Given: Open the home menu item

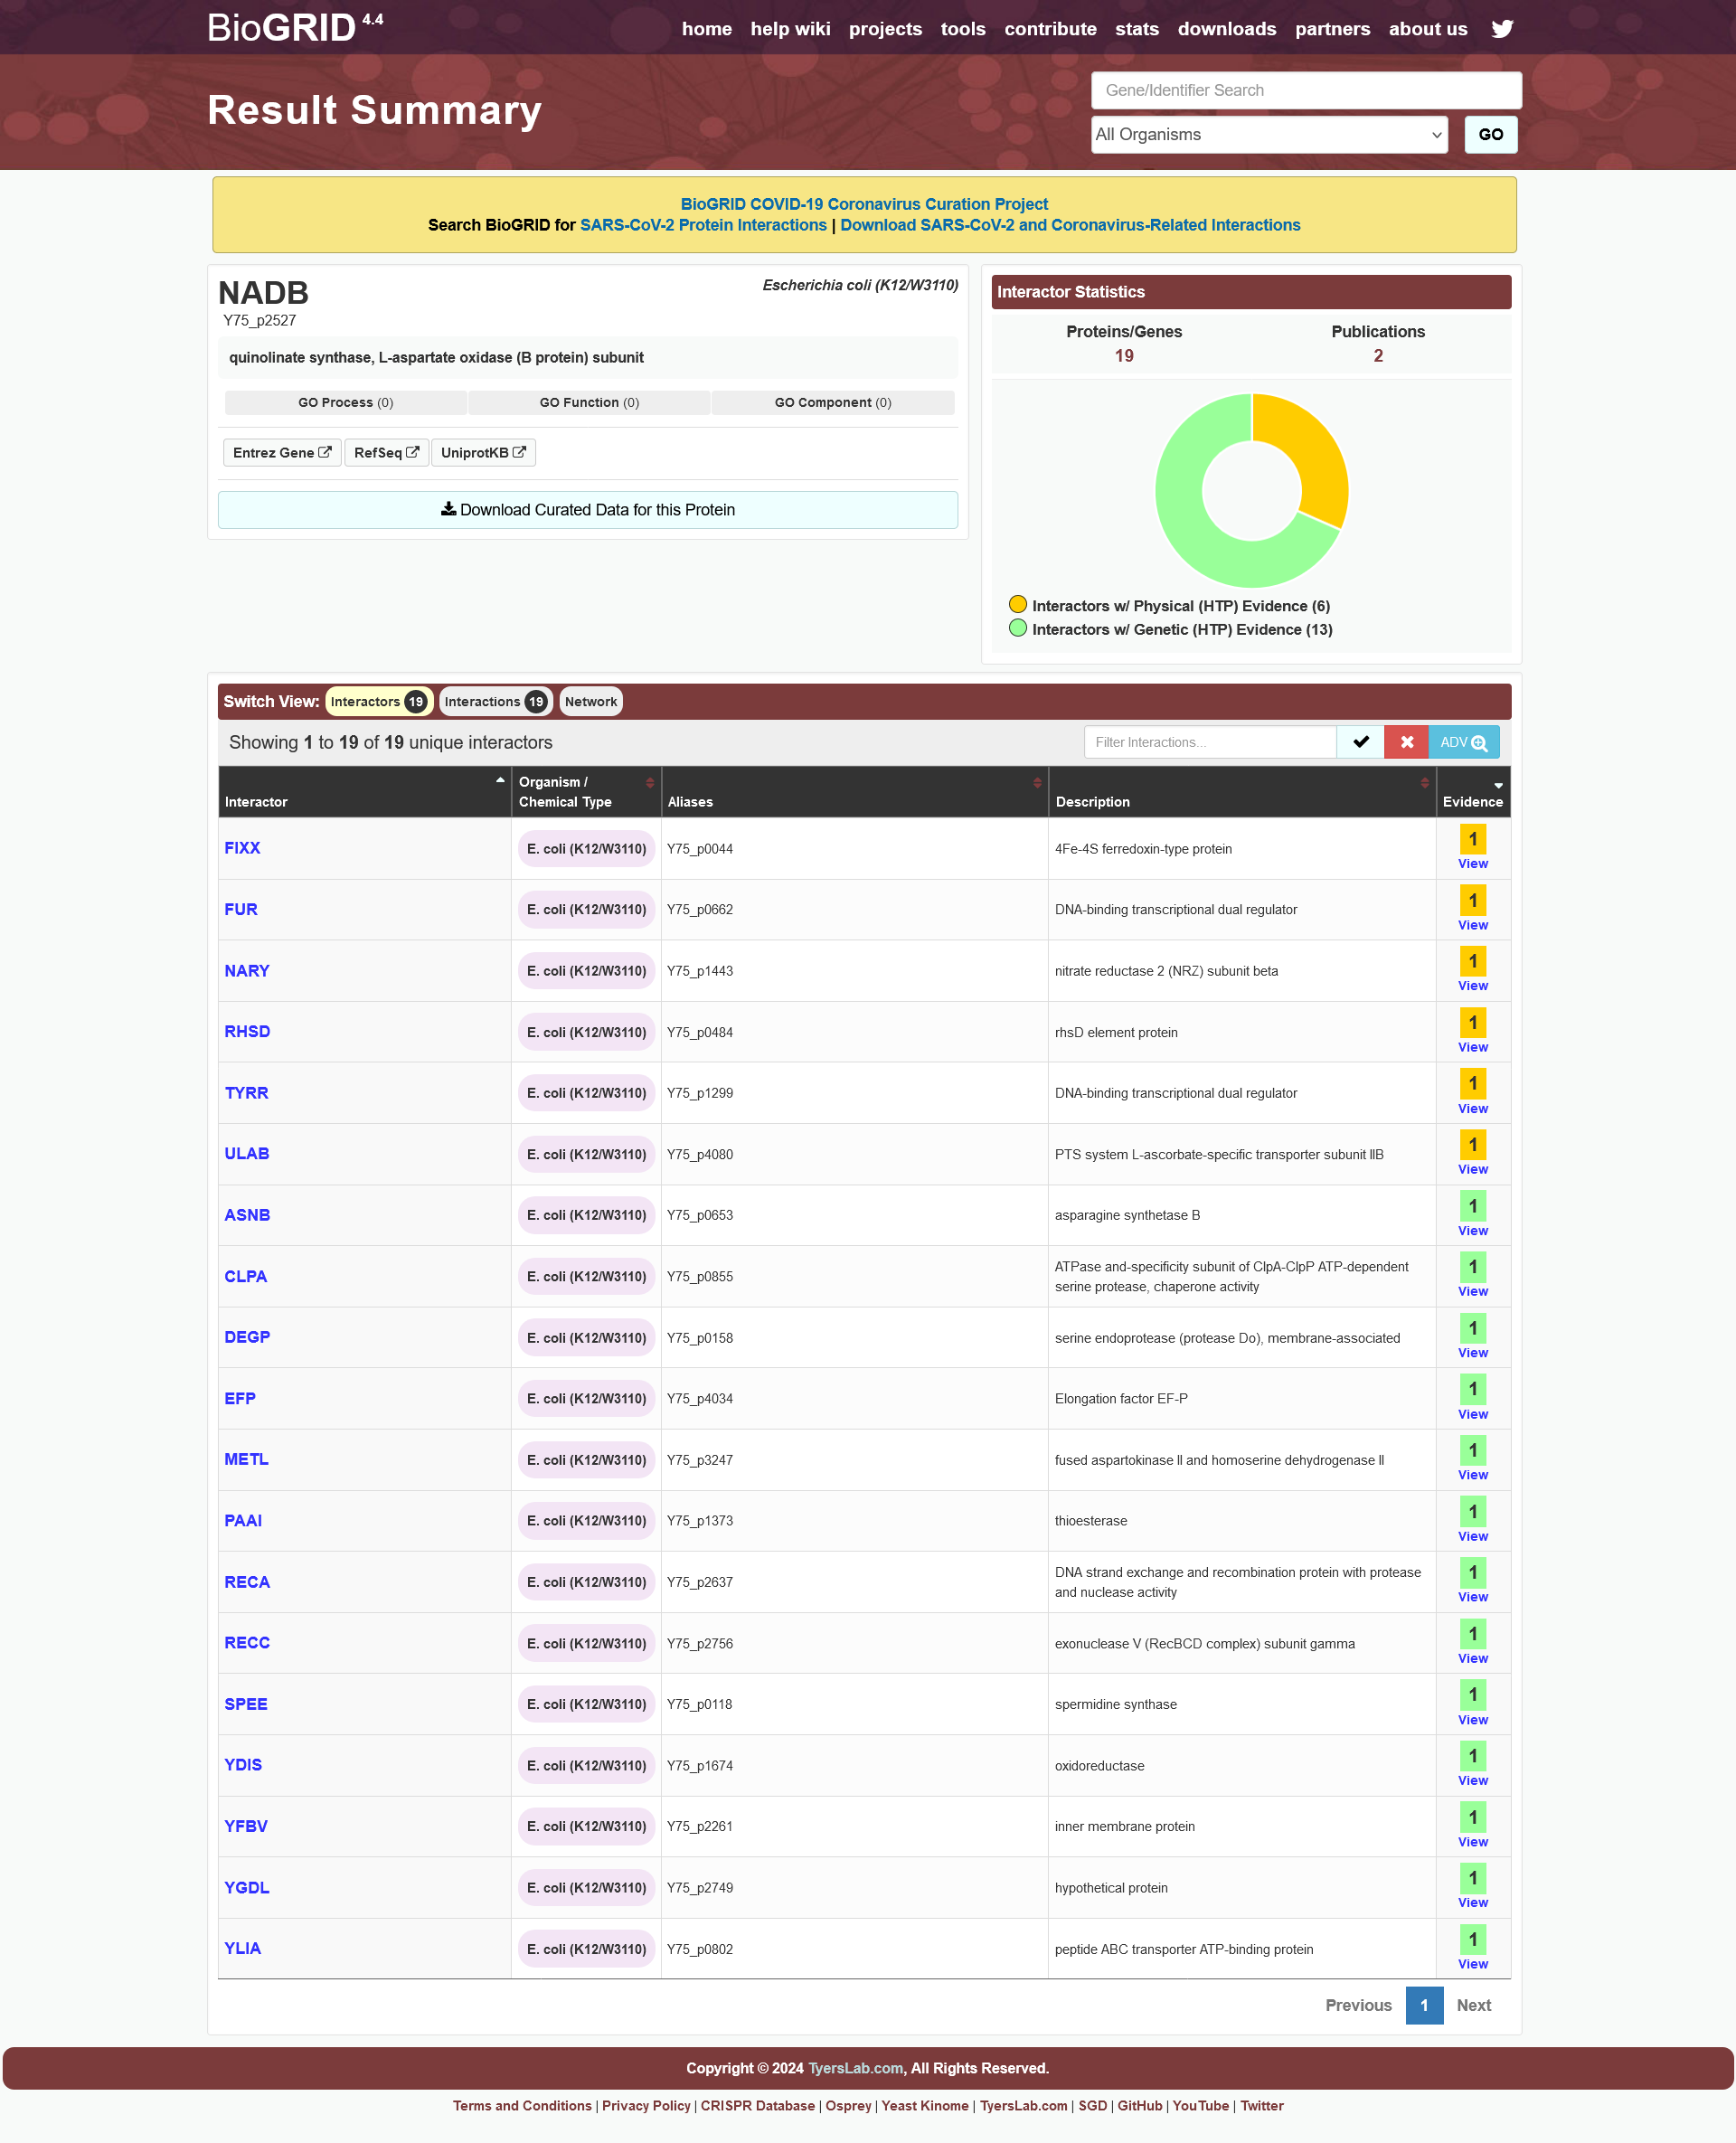Looking at the screenshot, I should pos(707,29).
